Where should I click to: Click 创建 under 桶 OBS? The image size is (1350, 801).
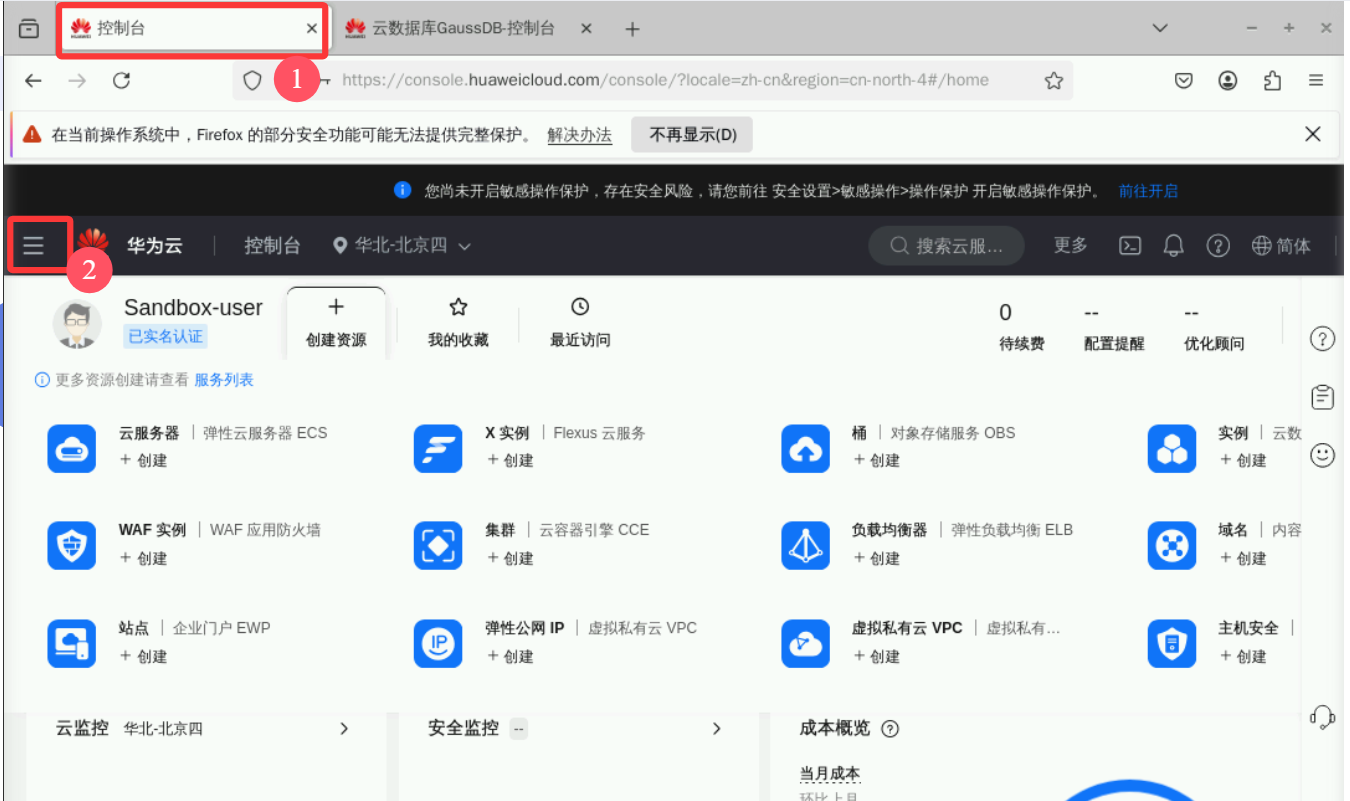(x=876, y=460)
